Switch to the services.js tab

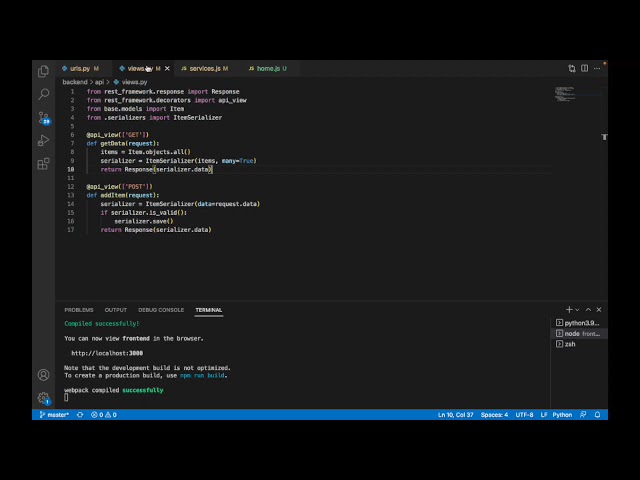[204, 69]
